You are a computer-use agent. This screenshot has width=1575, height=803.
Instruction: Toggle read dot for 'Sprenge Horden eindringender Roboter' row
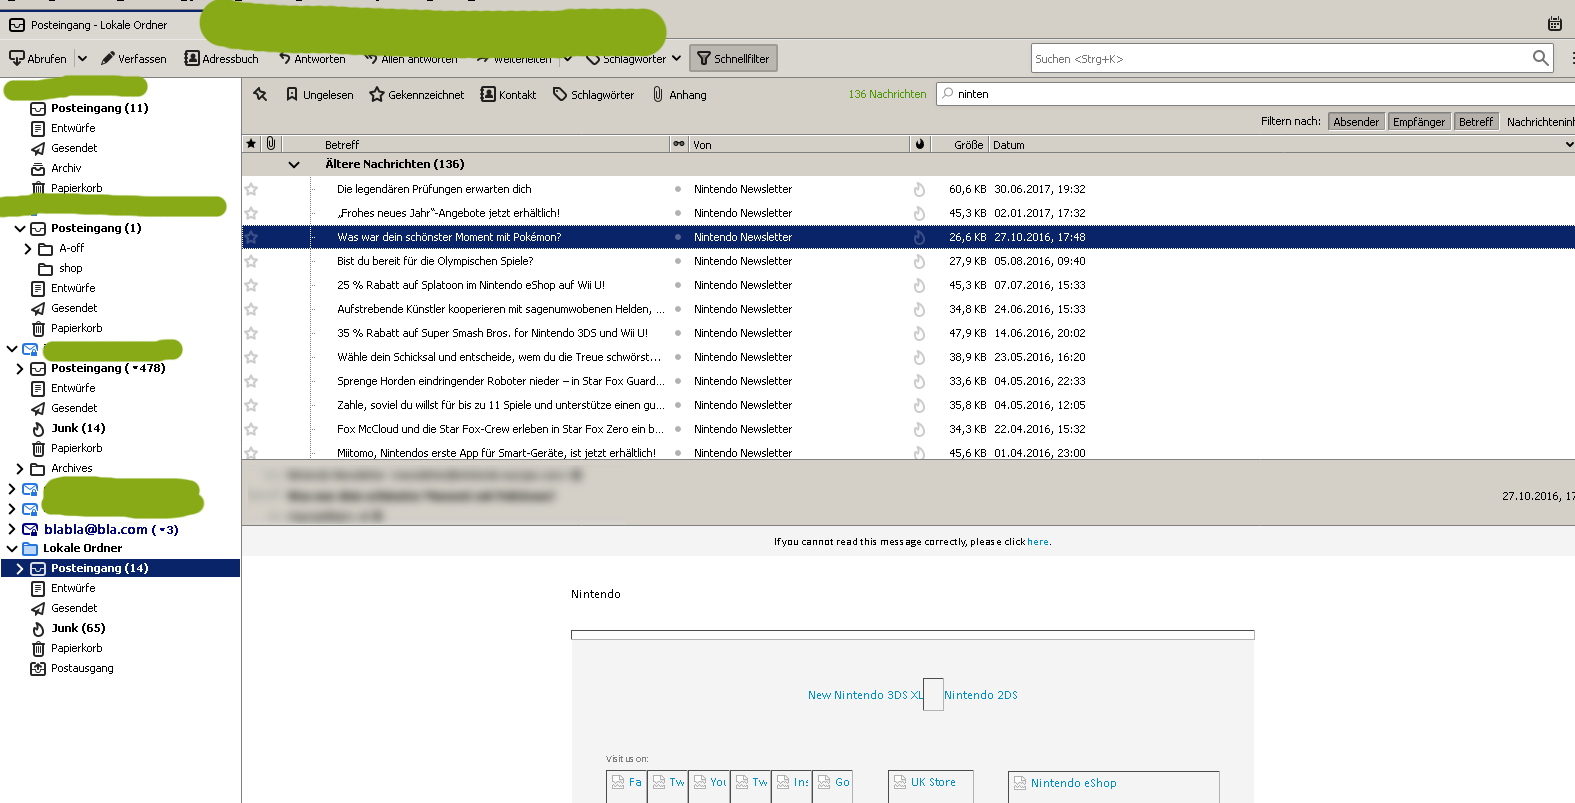pyautogui.click(x=678, y=381)
